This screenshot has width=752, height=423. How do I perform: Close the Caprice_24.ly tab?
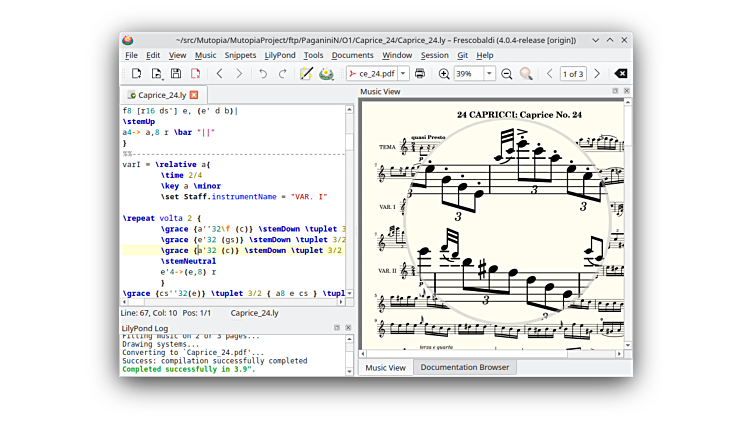pos(194,95)
